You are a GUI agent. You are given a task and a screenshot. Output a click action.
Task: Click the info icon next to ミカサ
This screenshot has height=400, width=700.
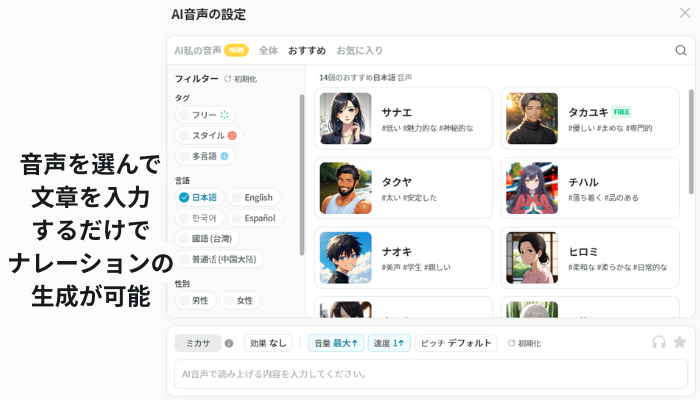click(x=229, y=343)
